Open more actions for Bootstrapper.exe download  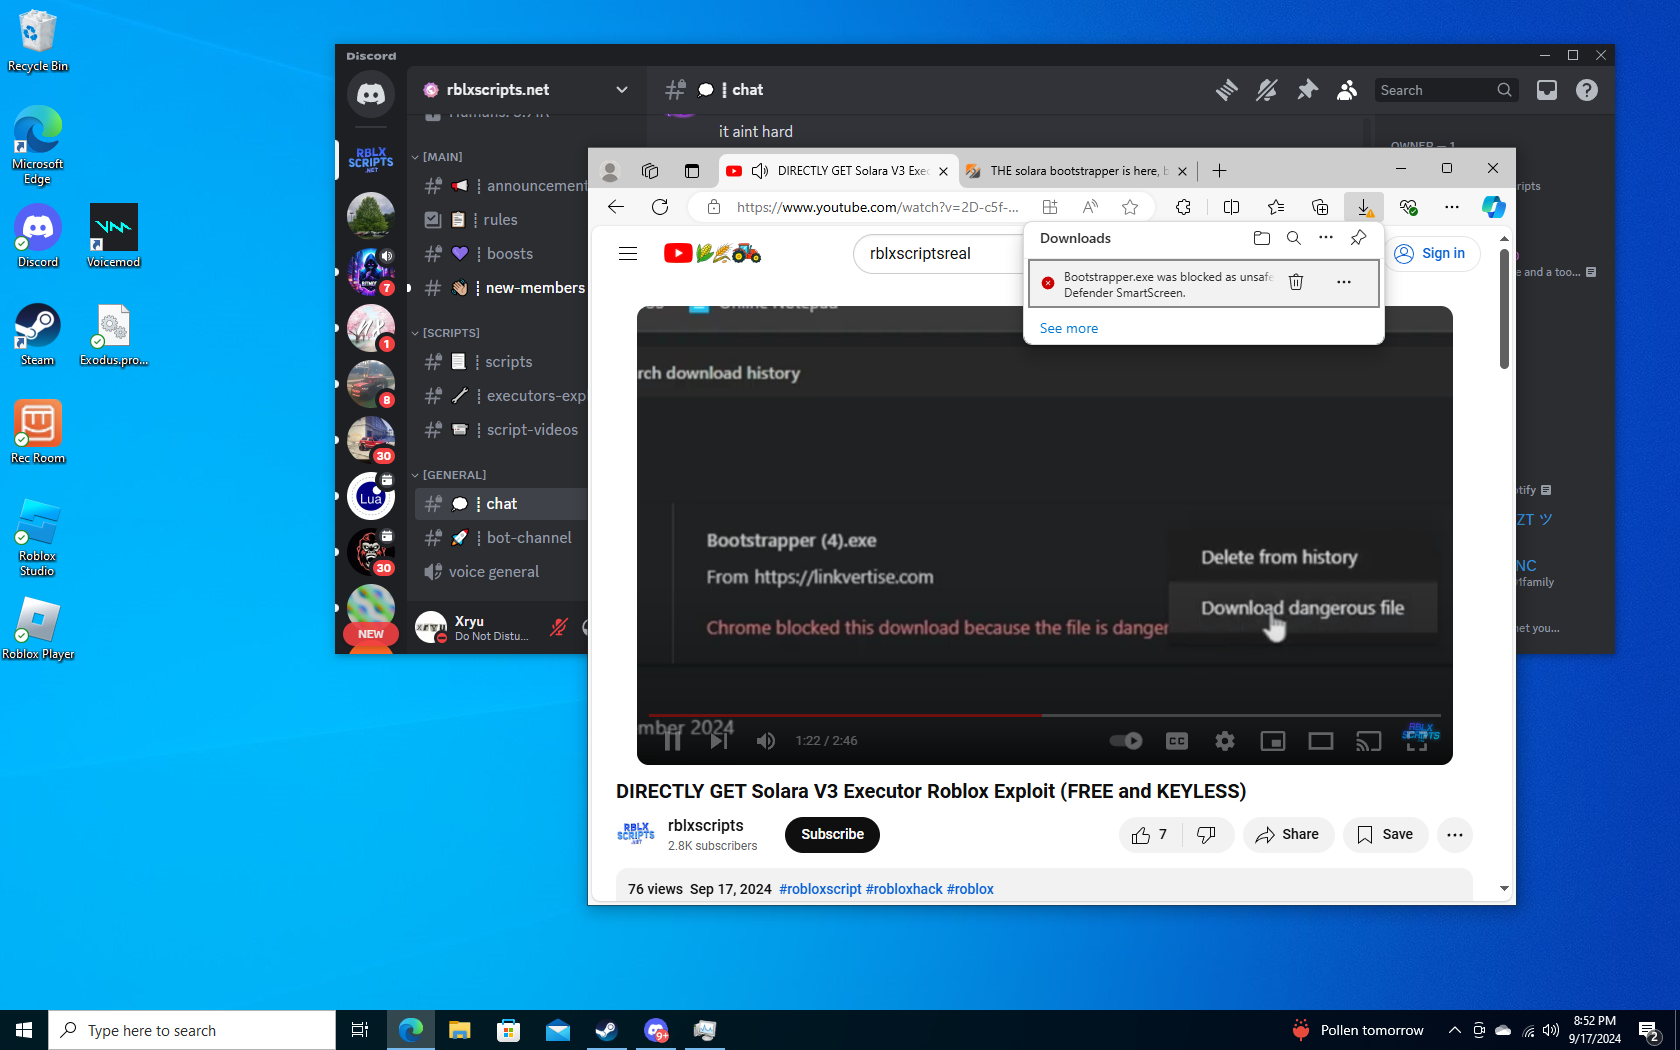1344,282
